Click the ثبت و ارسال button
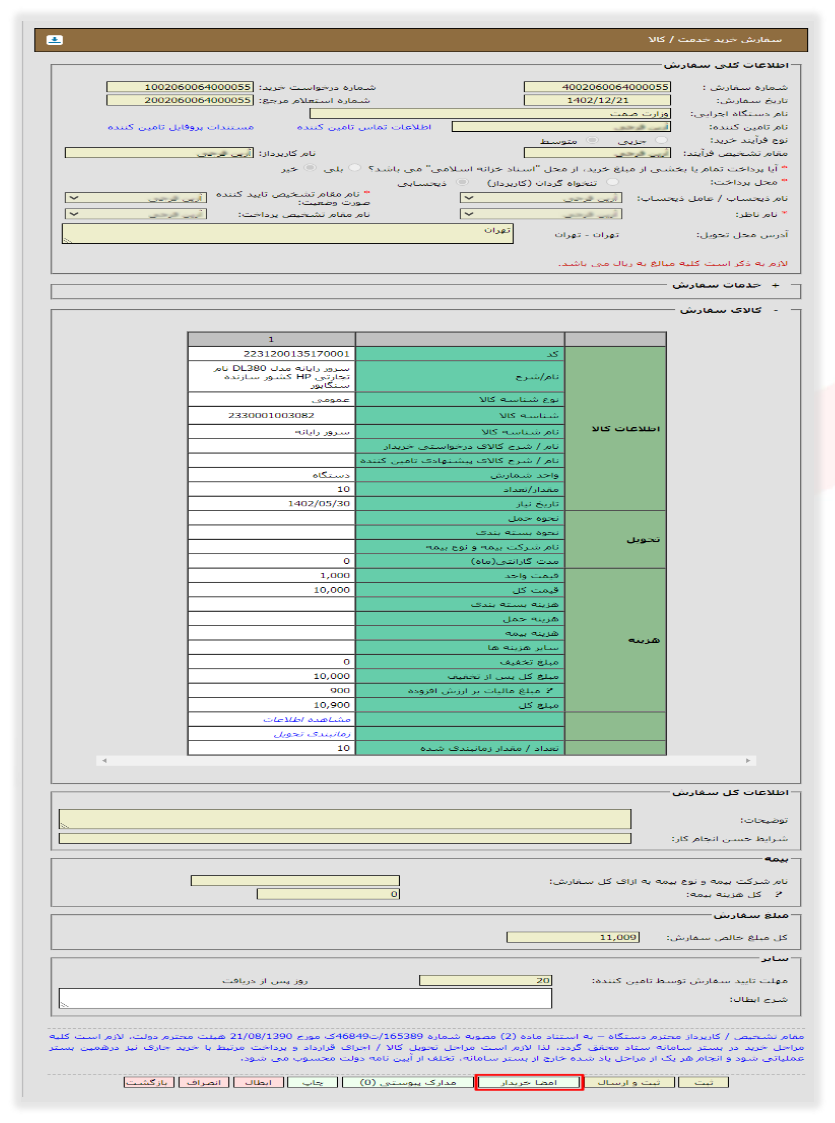 (x=629, y=1082)
